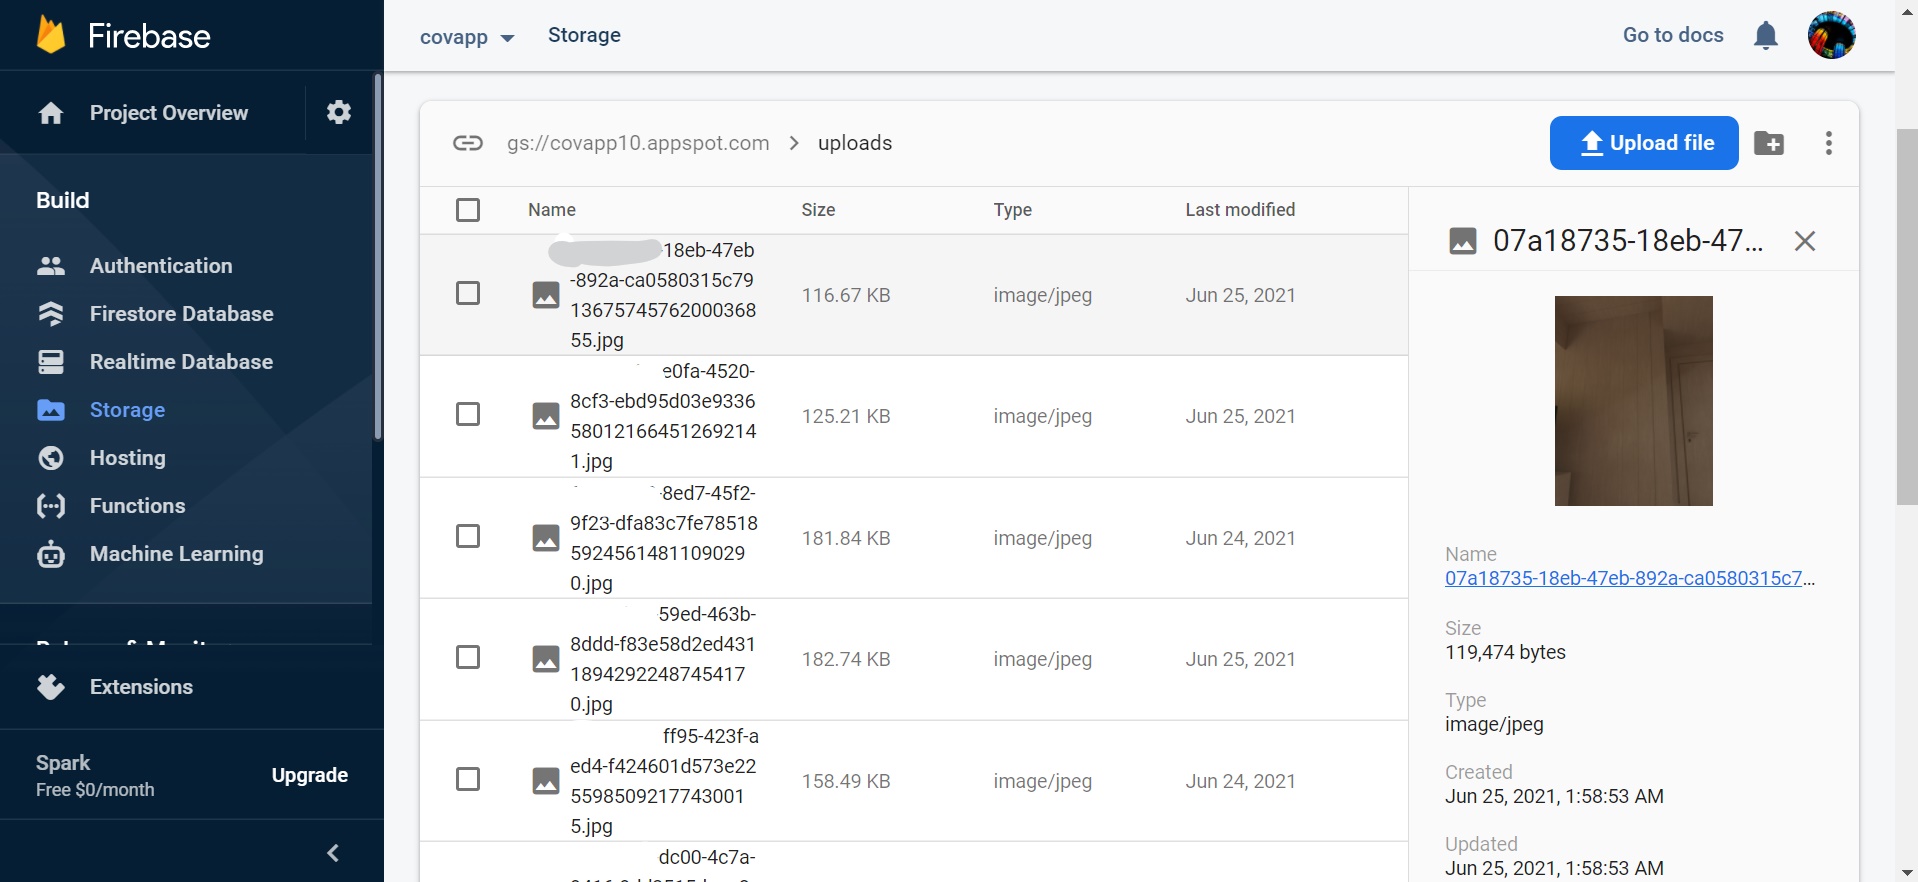Check the 125.21 KB file checkbox
Image resolution: width=1918 pixels, height=882 pixels.
point(468,414)
